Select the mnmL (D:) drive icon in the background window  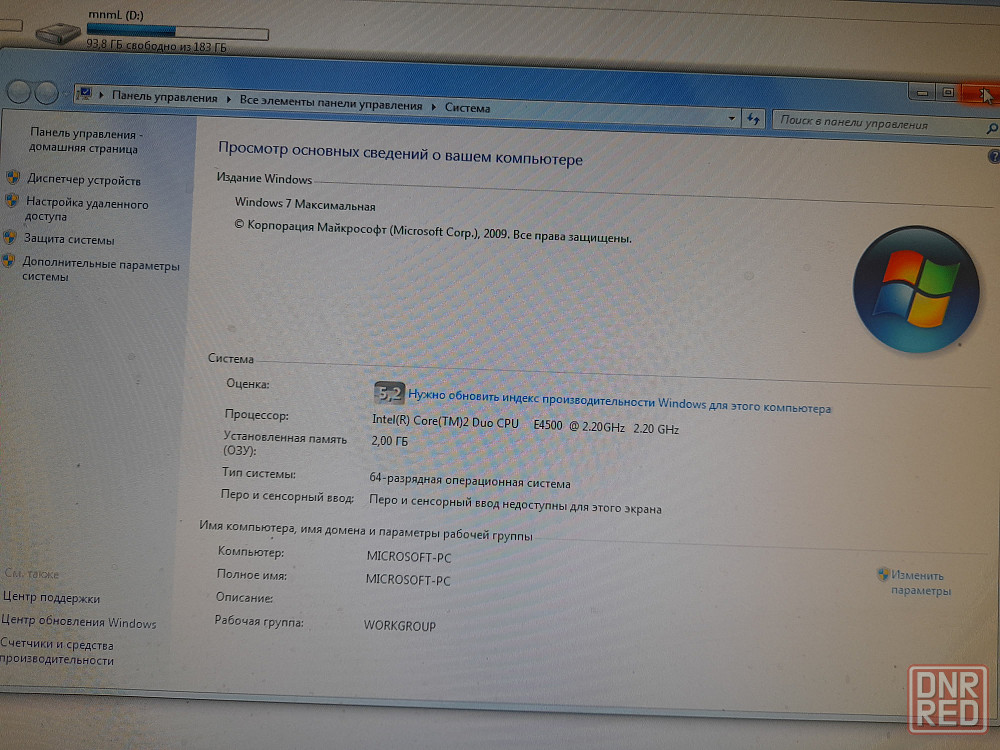[x=58, y=32]
